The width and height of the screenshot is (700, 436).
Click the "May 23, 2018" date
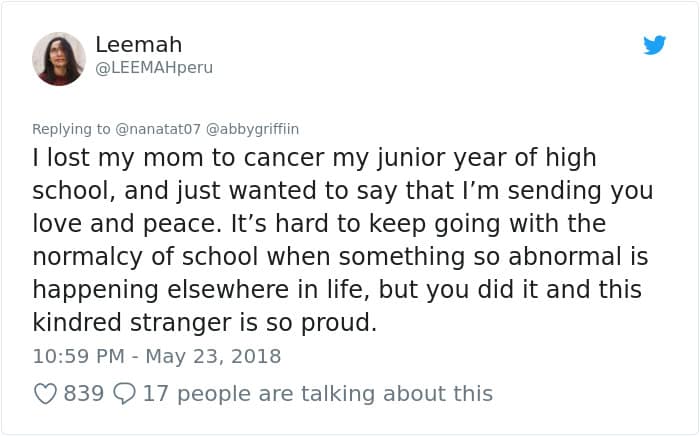click(x=212, y=356)
